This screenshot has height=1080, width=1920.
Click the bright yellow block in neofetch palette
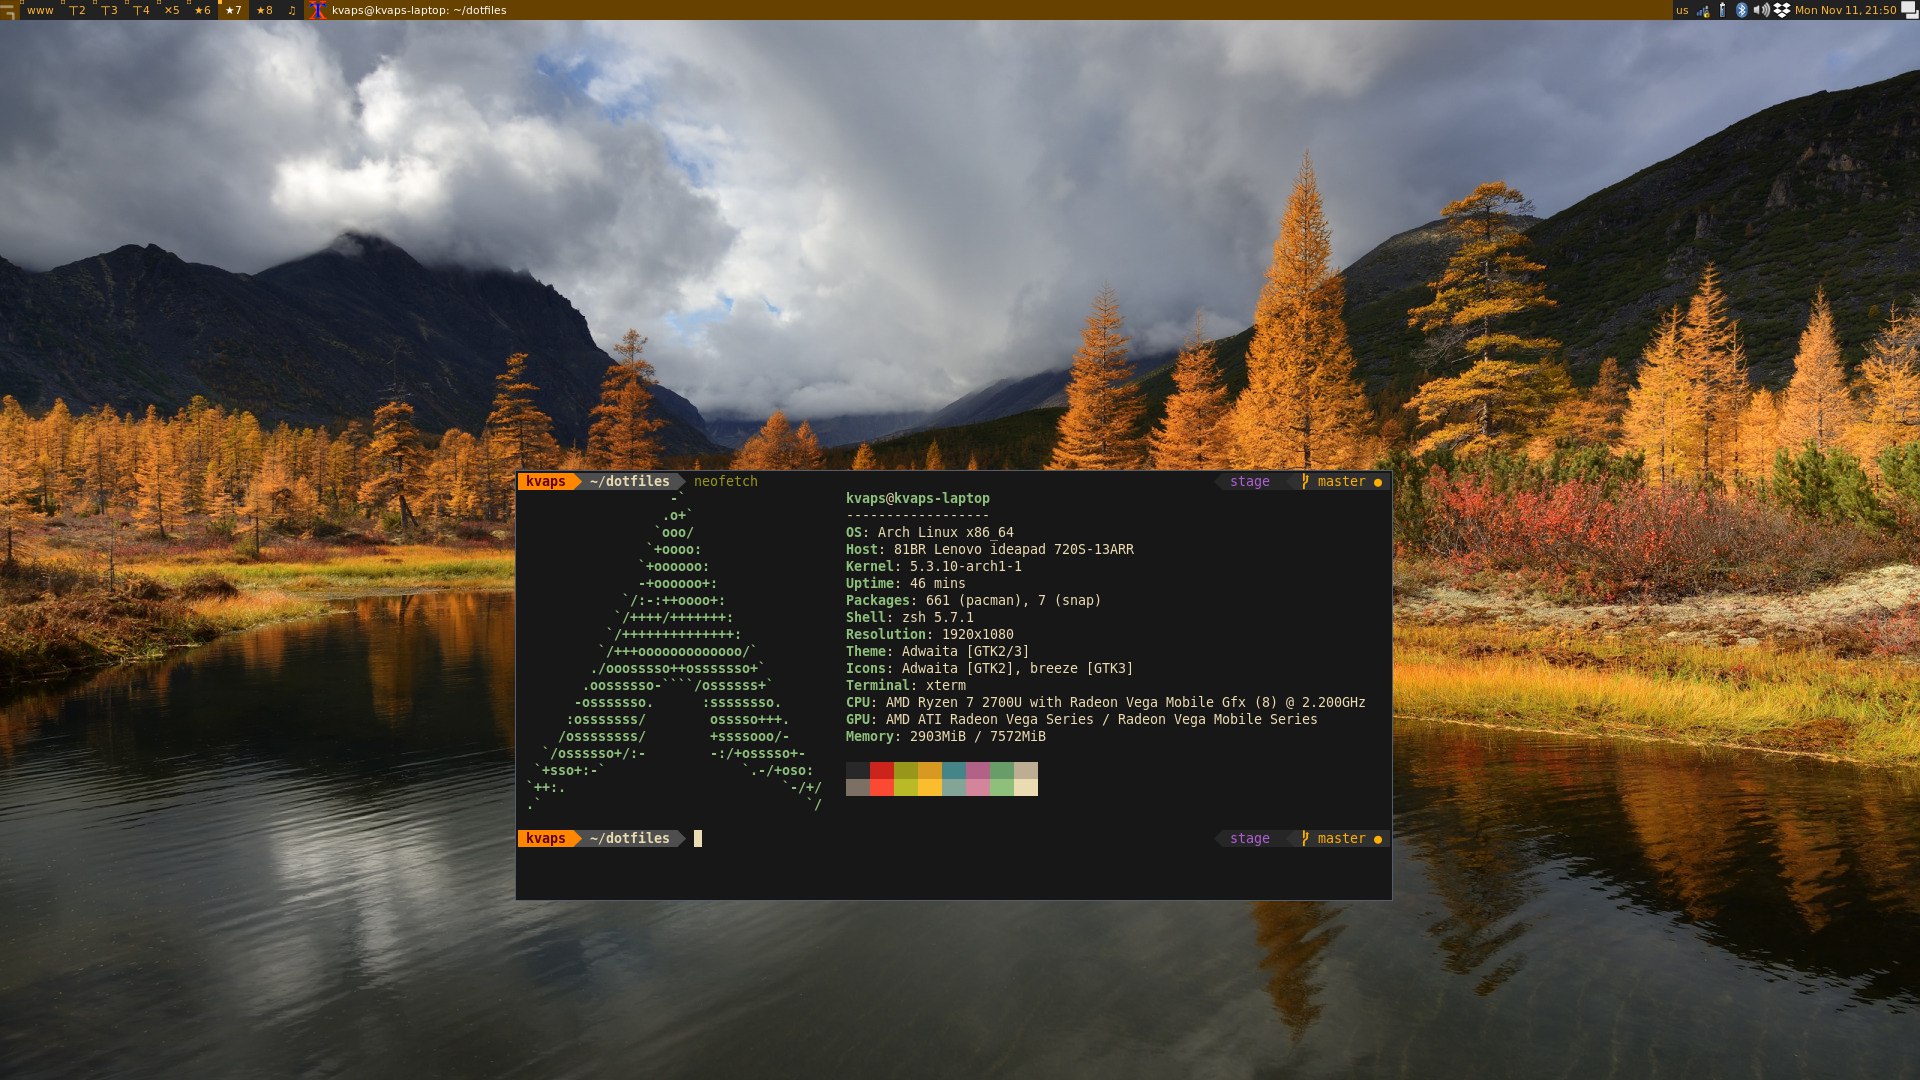pos(930,787)
